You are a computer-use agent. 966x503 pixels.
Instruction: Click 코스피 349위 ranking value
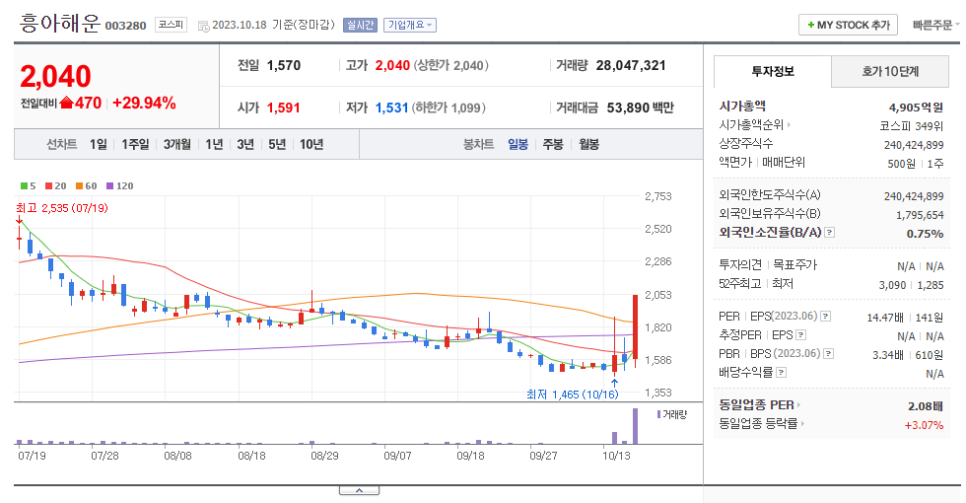coord(911,126)
